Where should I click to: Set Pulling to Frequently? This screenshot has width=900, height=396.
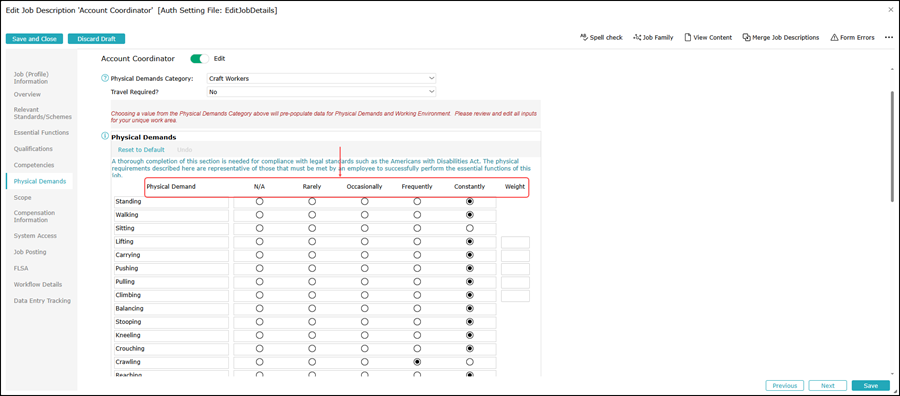(x=417, y=282)
